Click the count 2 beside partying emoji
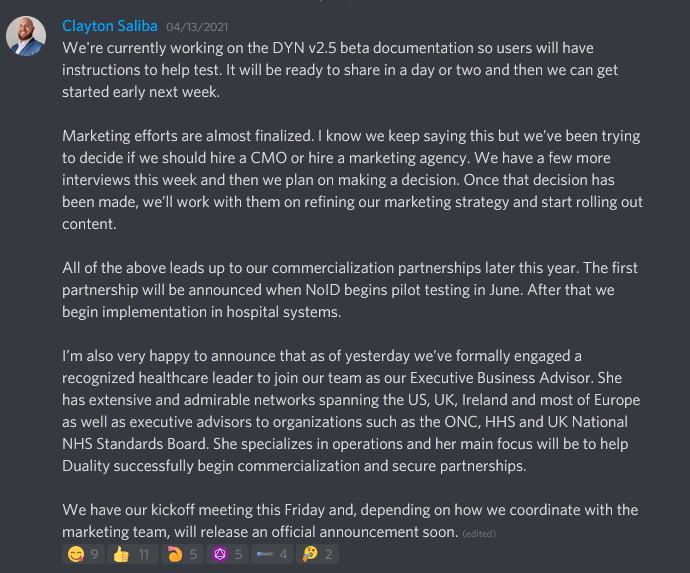Viewport: 690px width, 573px height. pos(328,555)
